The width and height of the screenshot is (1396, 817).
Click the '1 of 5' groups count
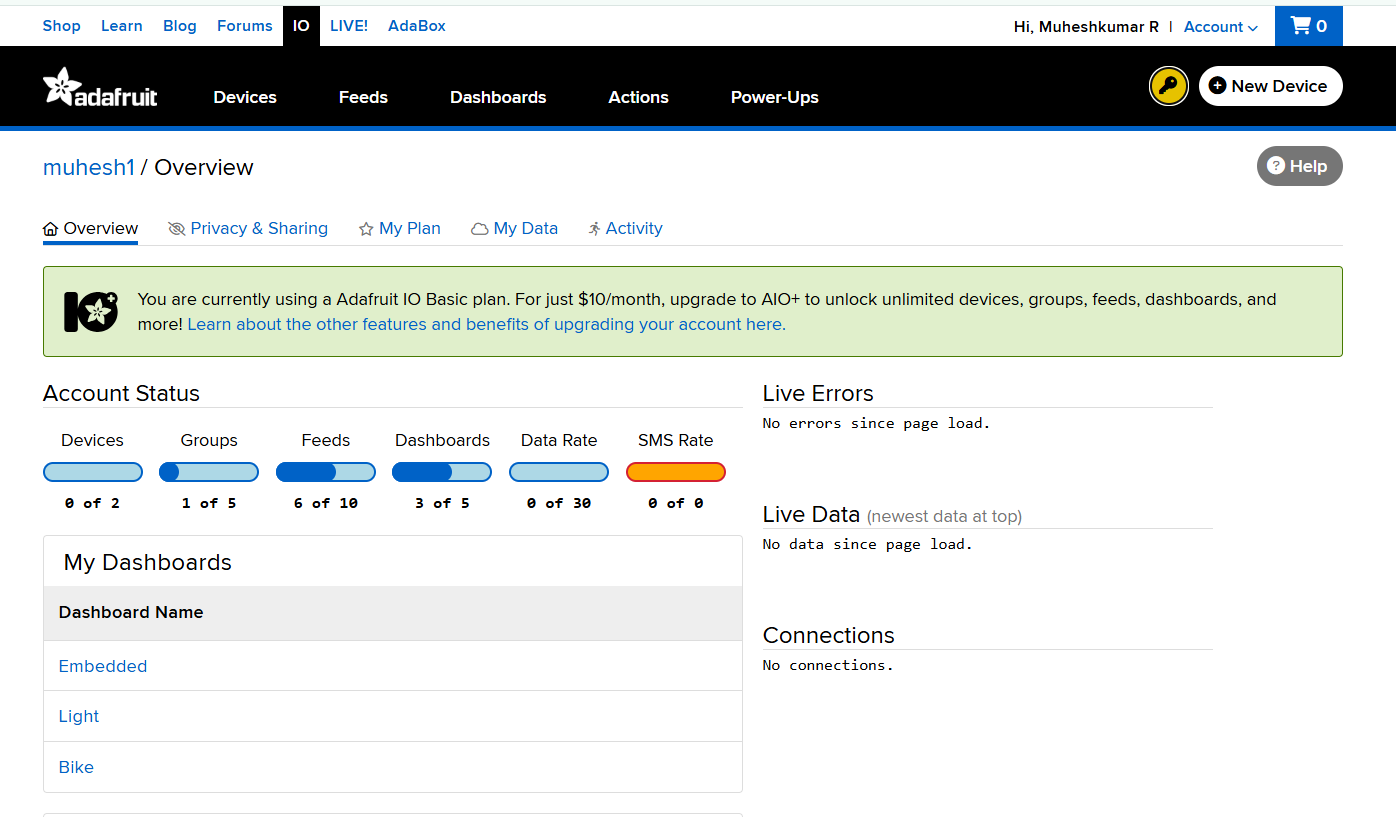click(209, 503)
